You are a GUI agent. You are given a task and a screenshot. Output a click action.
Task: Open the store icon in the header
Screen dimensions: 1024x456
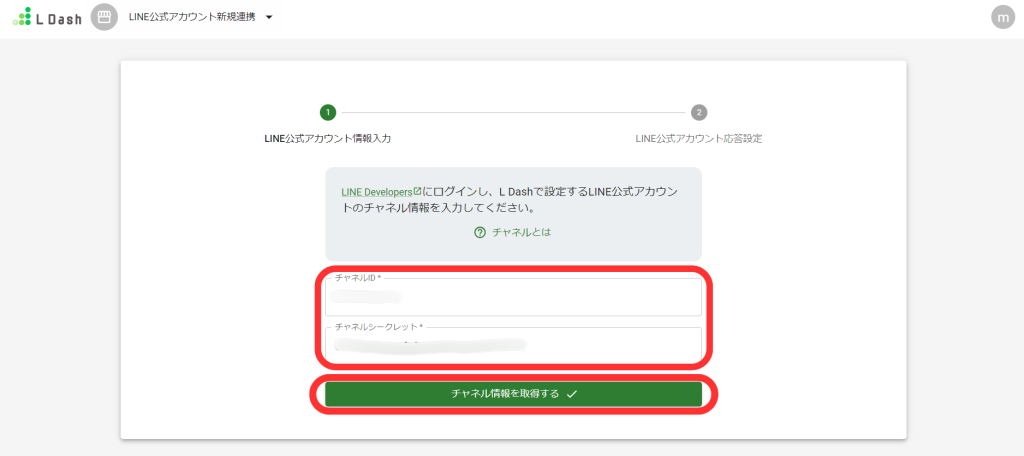click(102, 17)
